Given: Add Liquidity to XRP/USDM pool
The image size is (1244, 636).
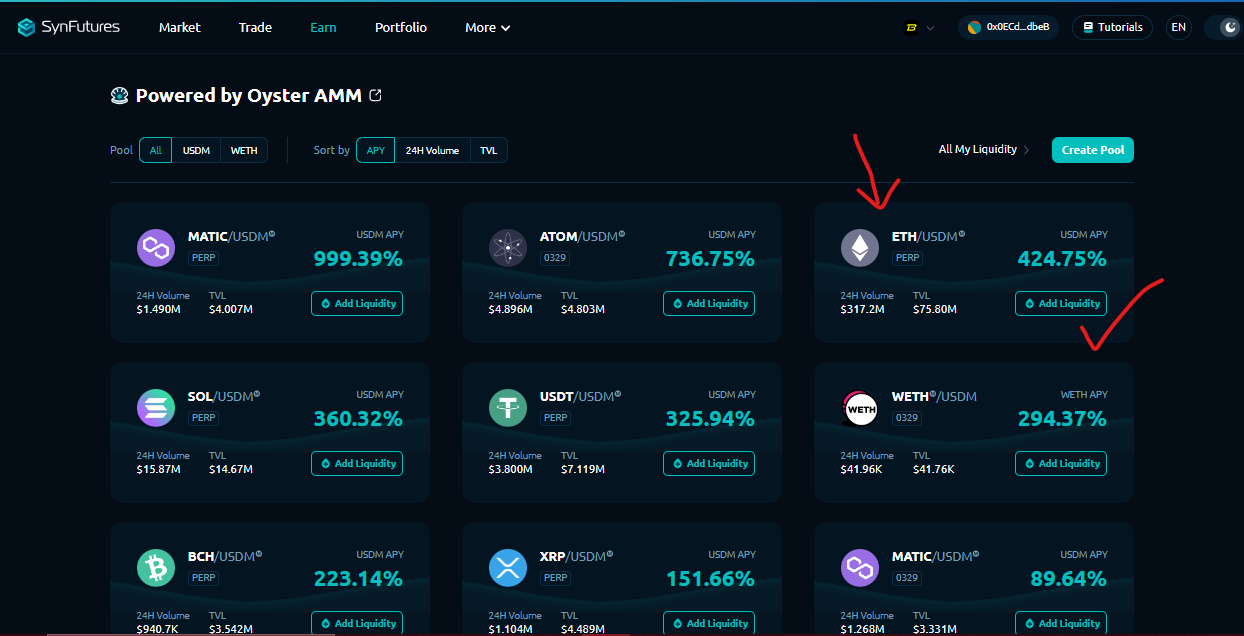Looking at the screenshot, I should [709, 623].
